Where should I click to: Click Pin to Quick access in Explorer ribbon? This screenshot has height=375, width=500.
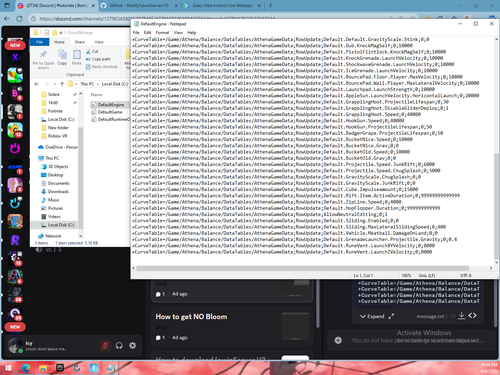(43, 59)
